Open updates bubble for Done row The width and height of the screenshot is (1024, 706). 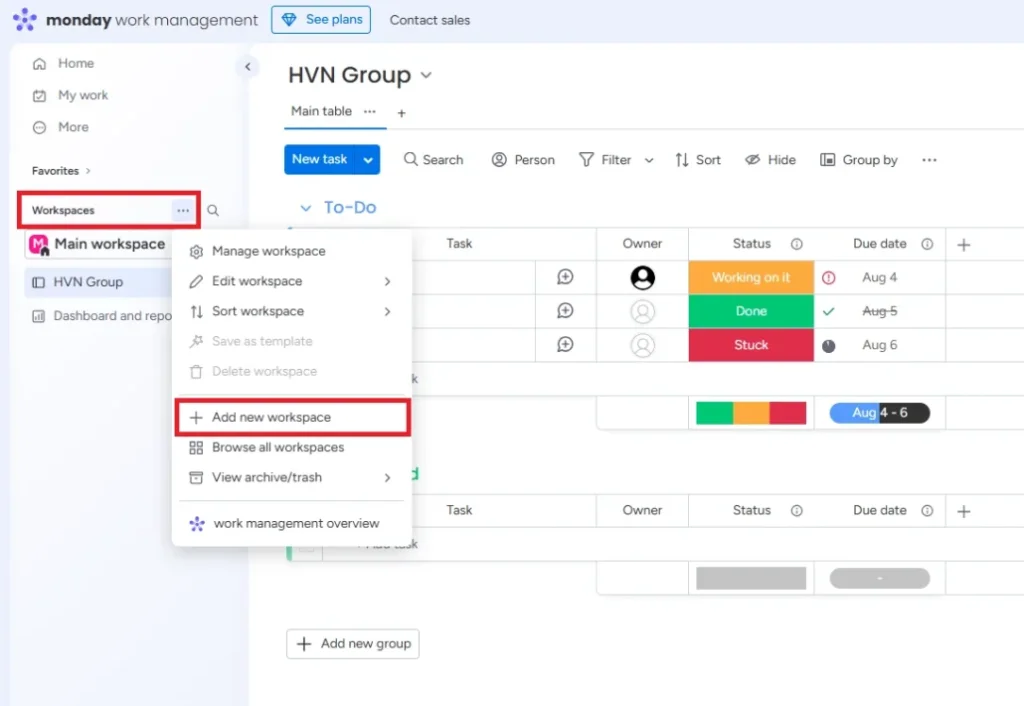click(x=566, y=311)
